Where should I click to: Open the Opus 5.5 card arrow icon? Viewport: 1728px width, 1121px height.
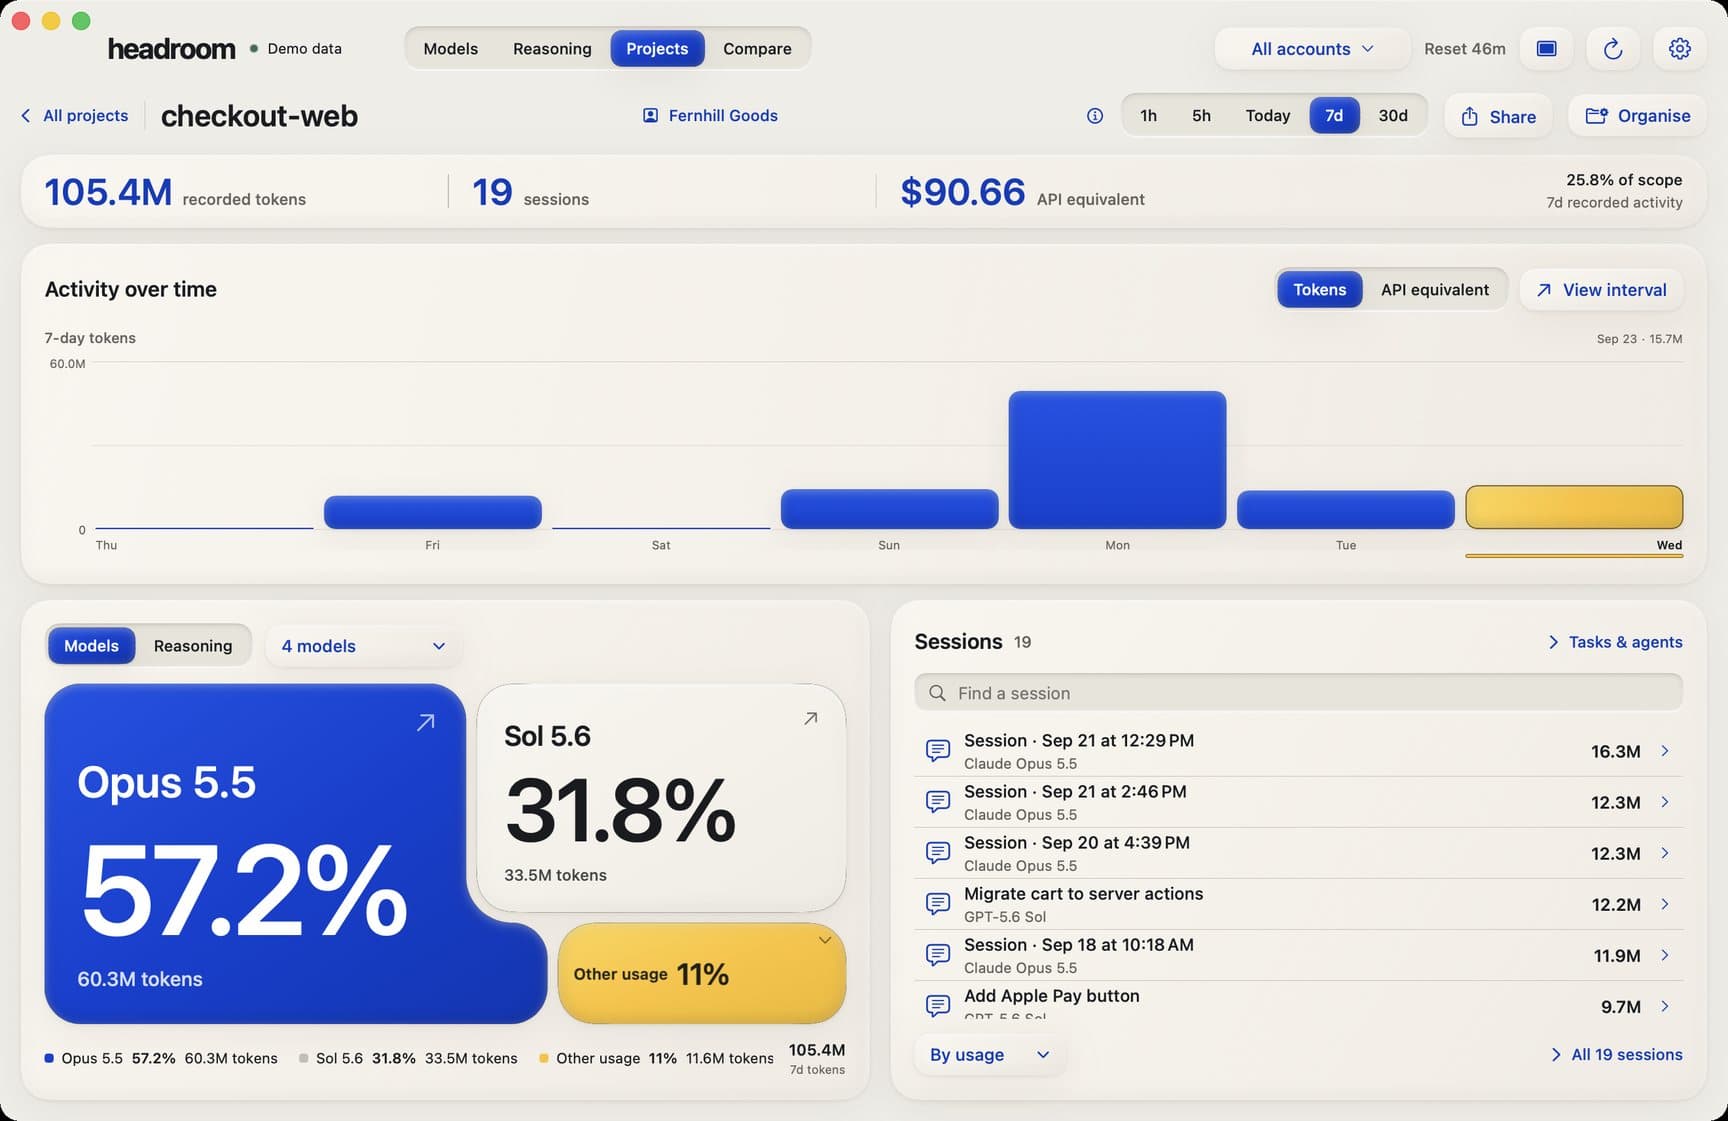[x=426, y=722]
